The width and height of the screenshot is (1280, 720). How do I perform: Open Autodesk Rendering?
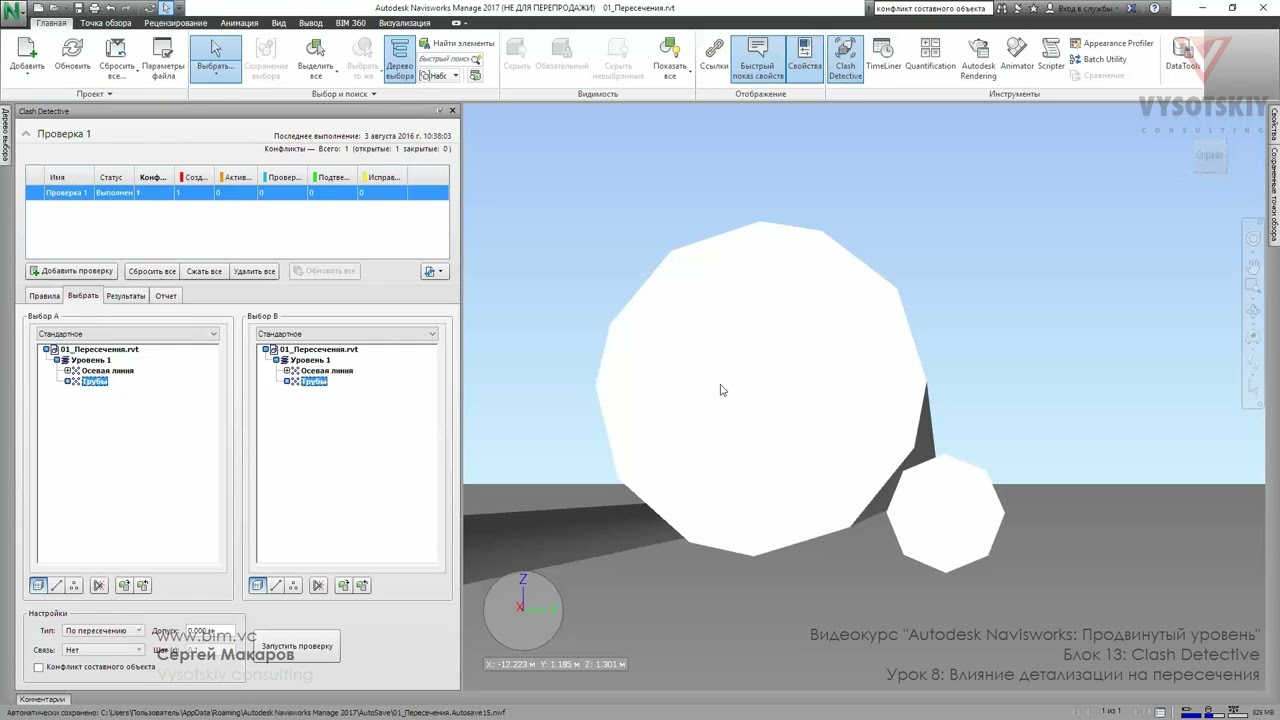978,59
